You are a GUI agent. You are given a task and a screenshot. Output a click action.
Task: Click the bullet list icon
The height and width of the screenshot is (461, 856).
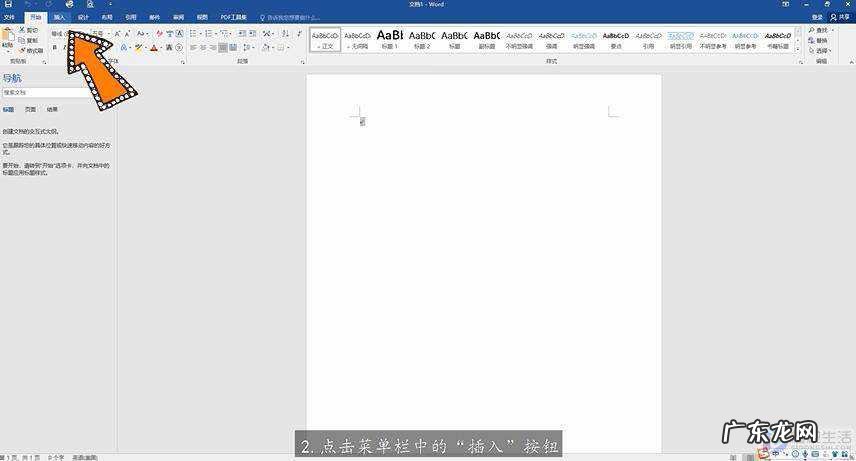(x=195, y=33)
